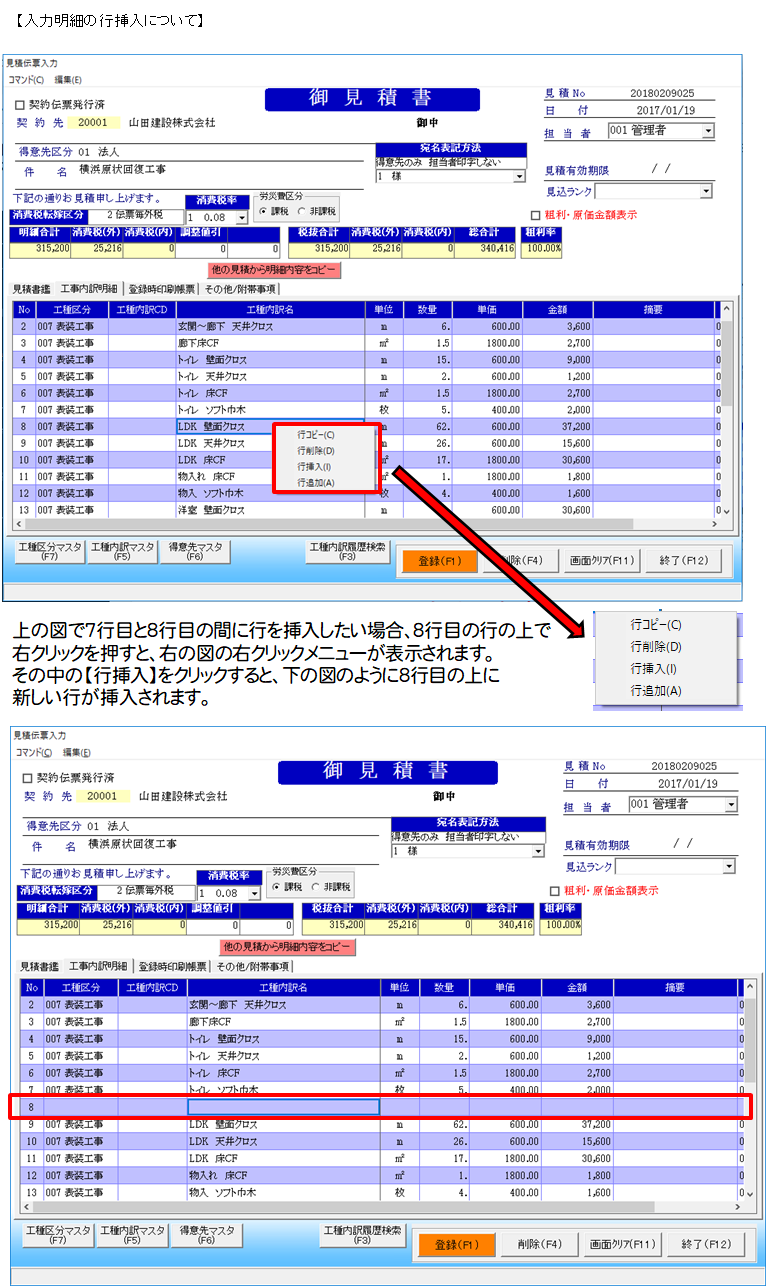Click the red 他の見積から明細内容をコピー button in upper window
Viewport: 767px width, 1287px height.
tap(274, 270)
